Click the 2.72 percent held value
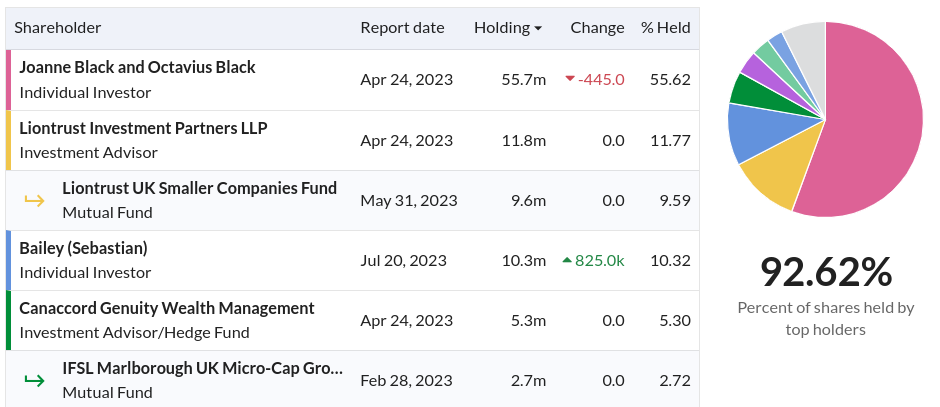 click(x=675, y=380)
